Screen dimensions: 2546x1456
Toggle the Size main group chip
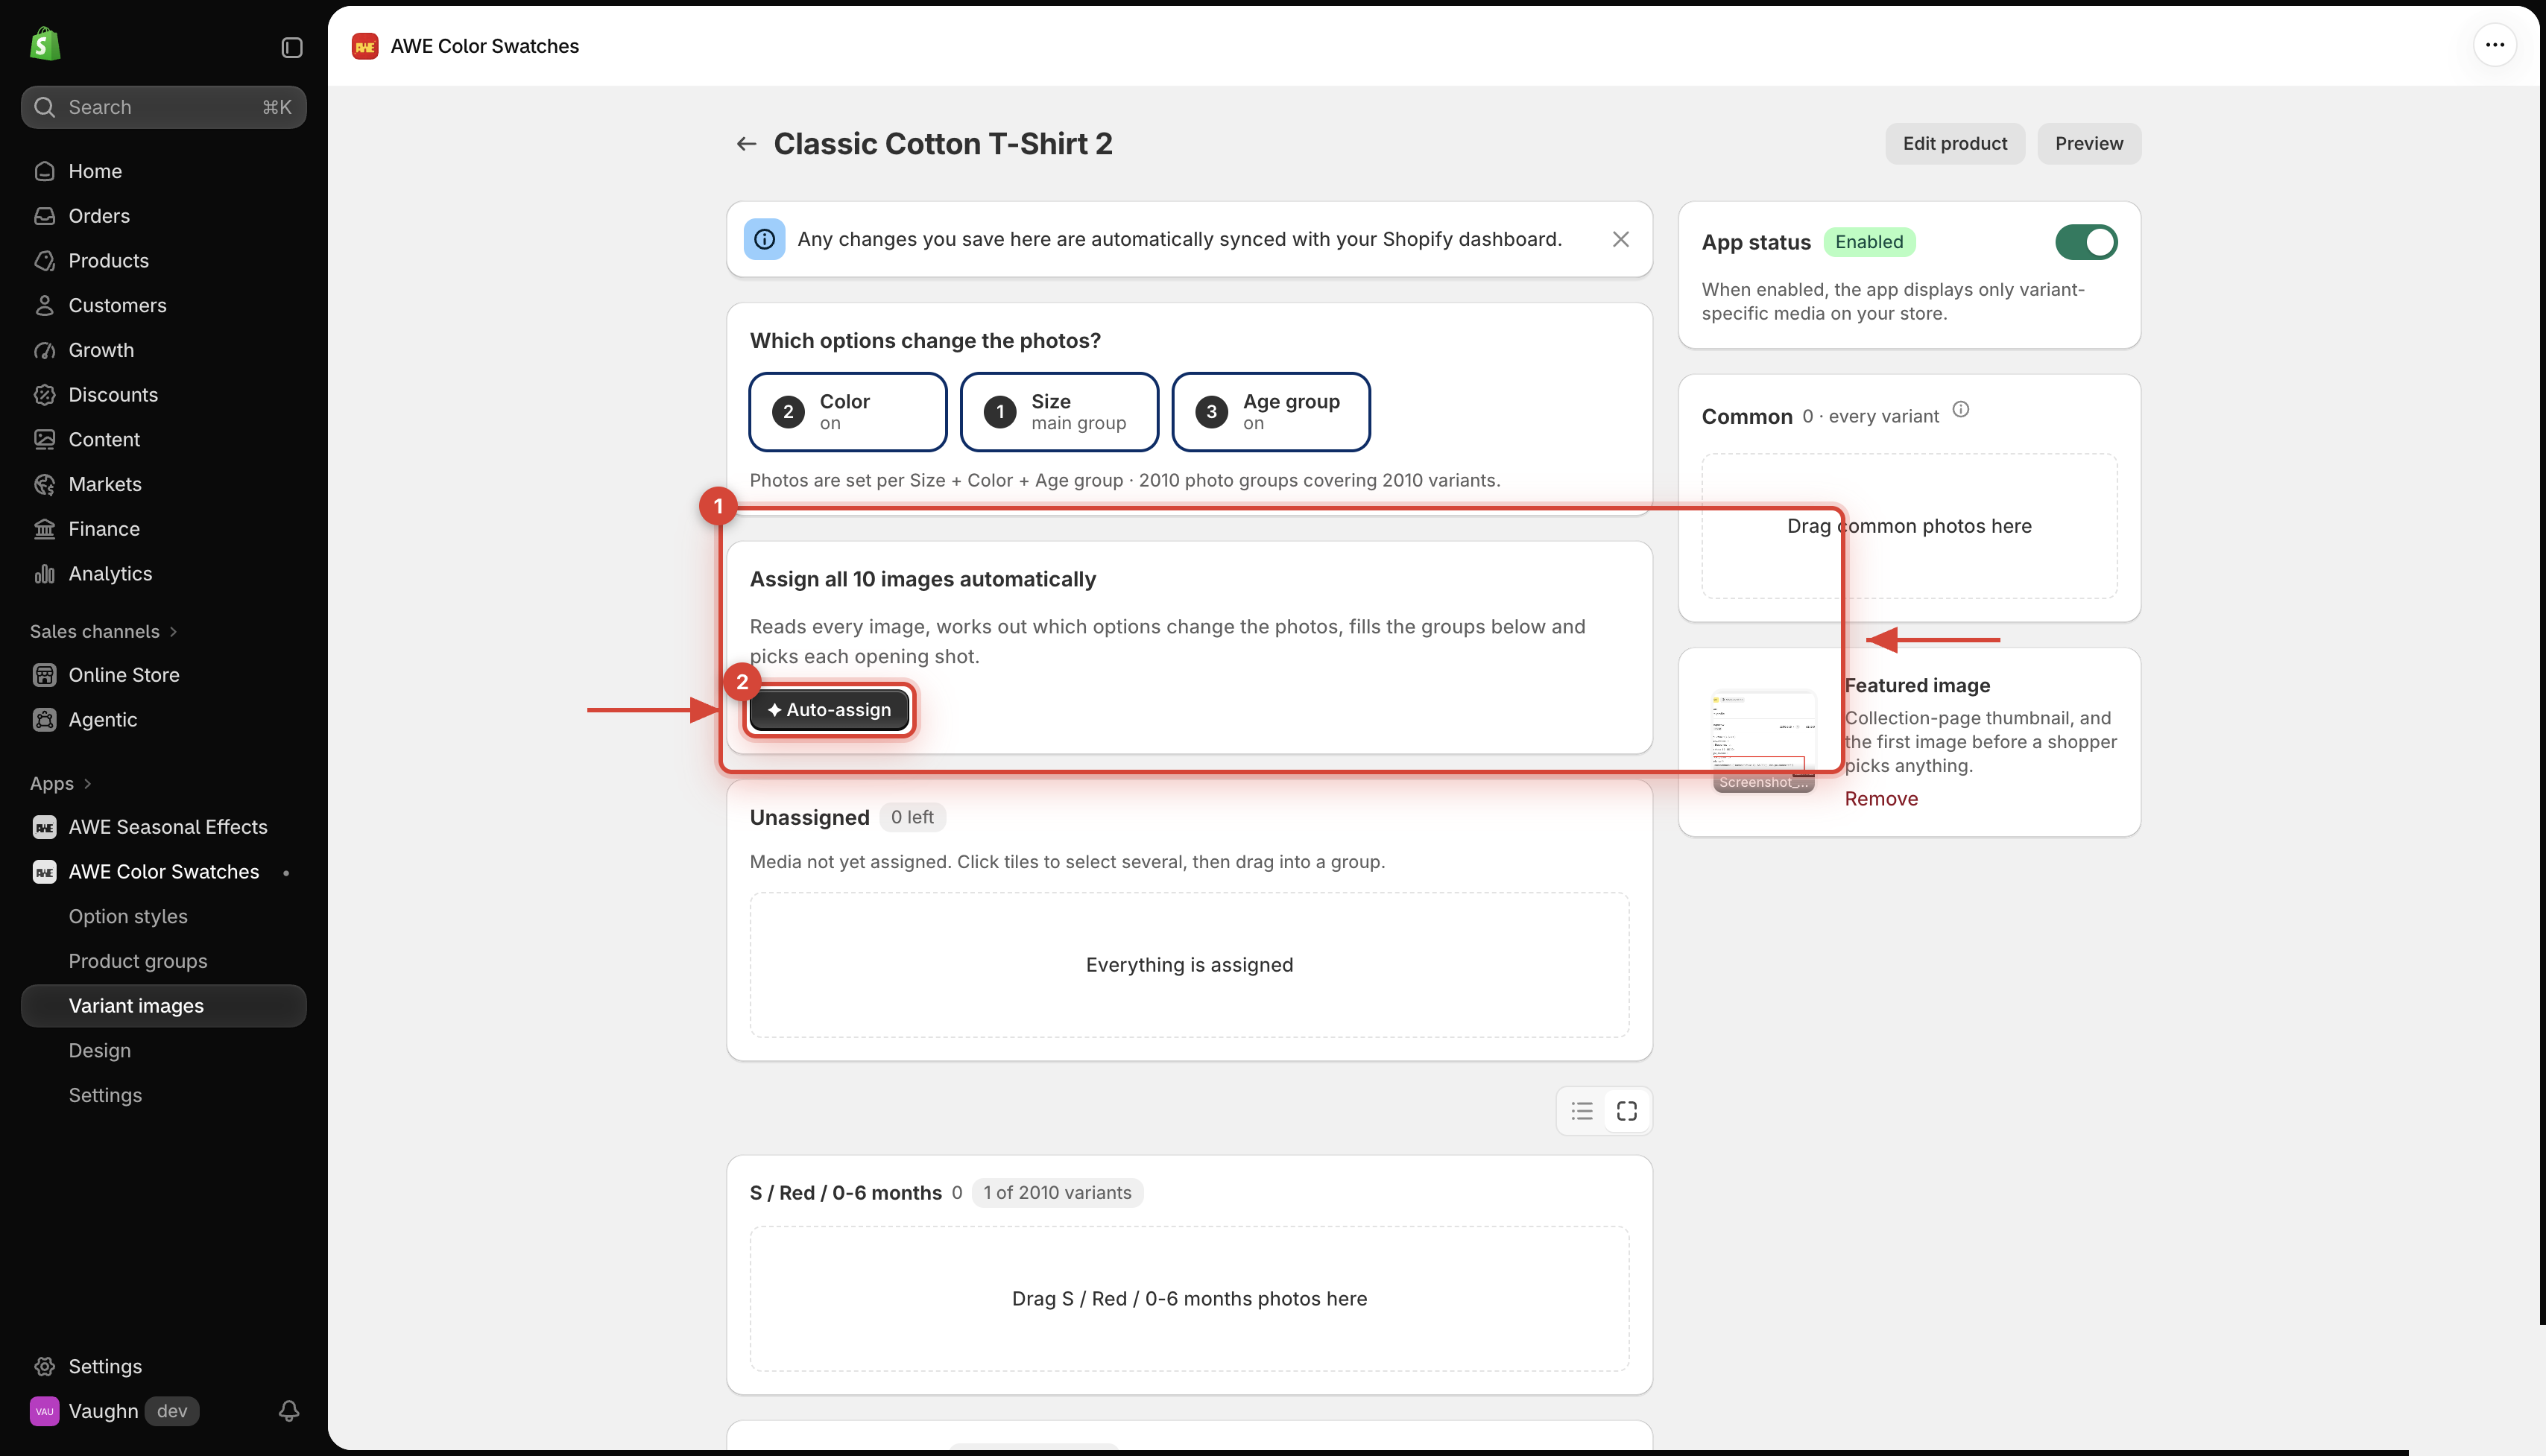tap(1059, 412)
